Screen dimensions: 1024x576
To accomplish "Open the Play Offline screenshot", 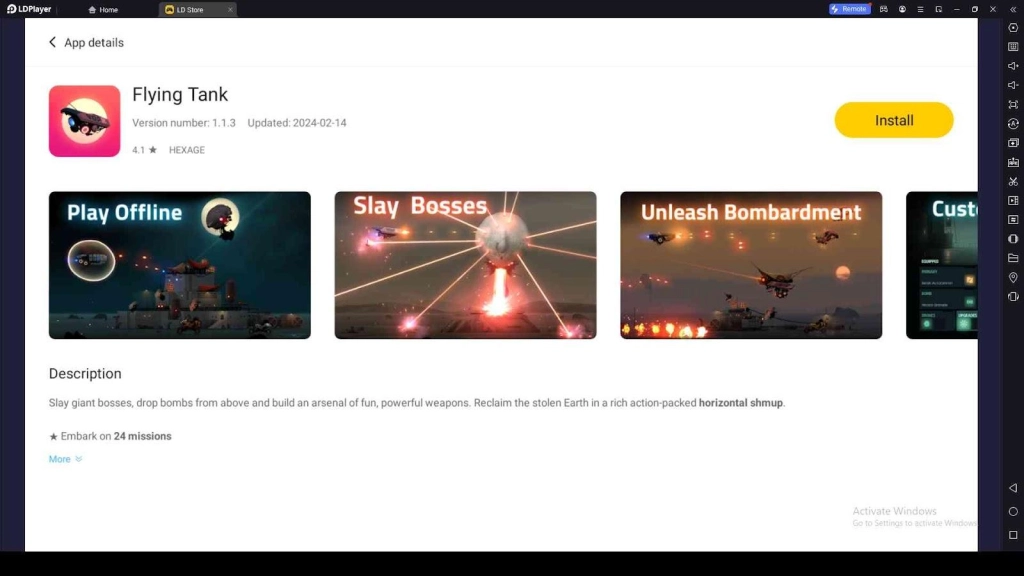I will [x=180, y=265].
